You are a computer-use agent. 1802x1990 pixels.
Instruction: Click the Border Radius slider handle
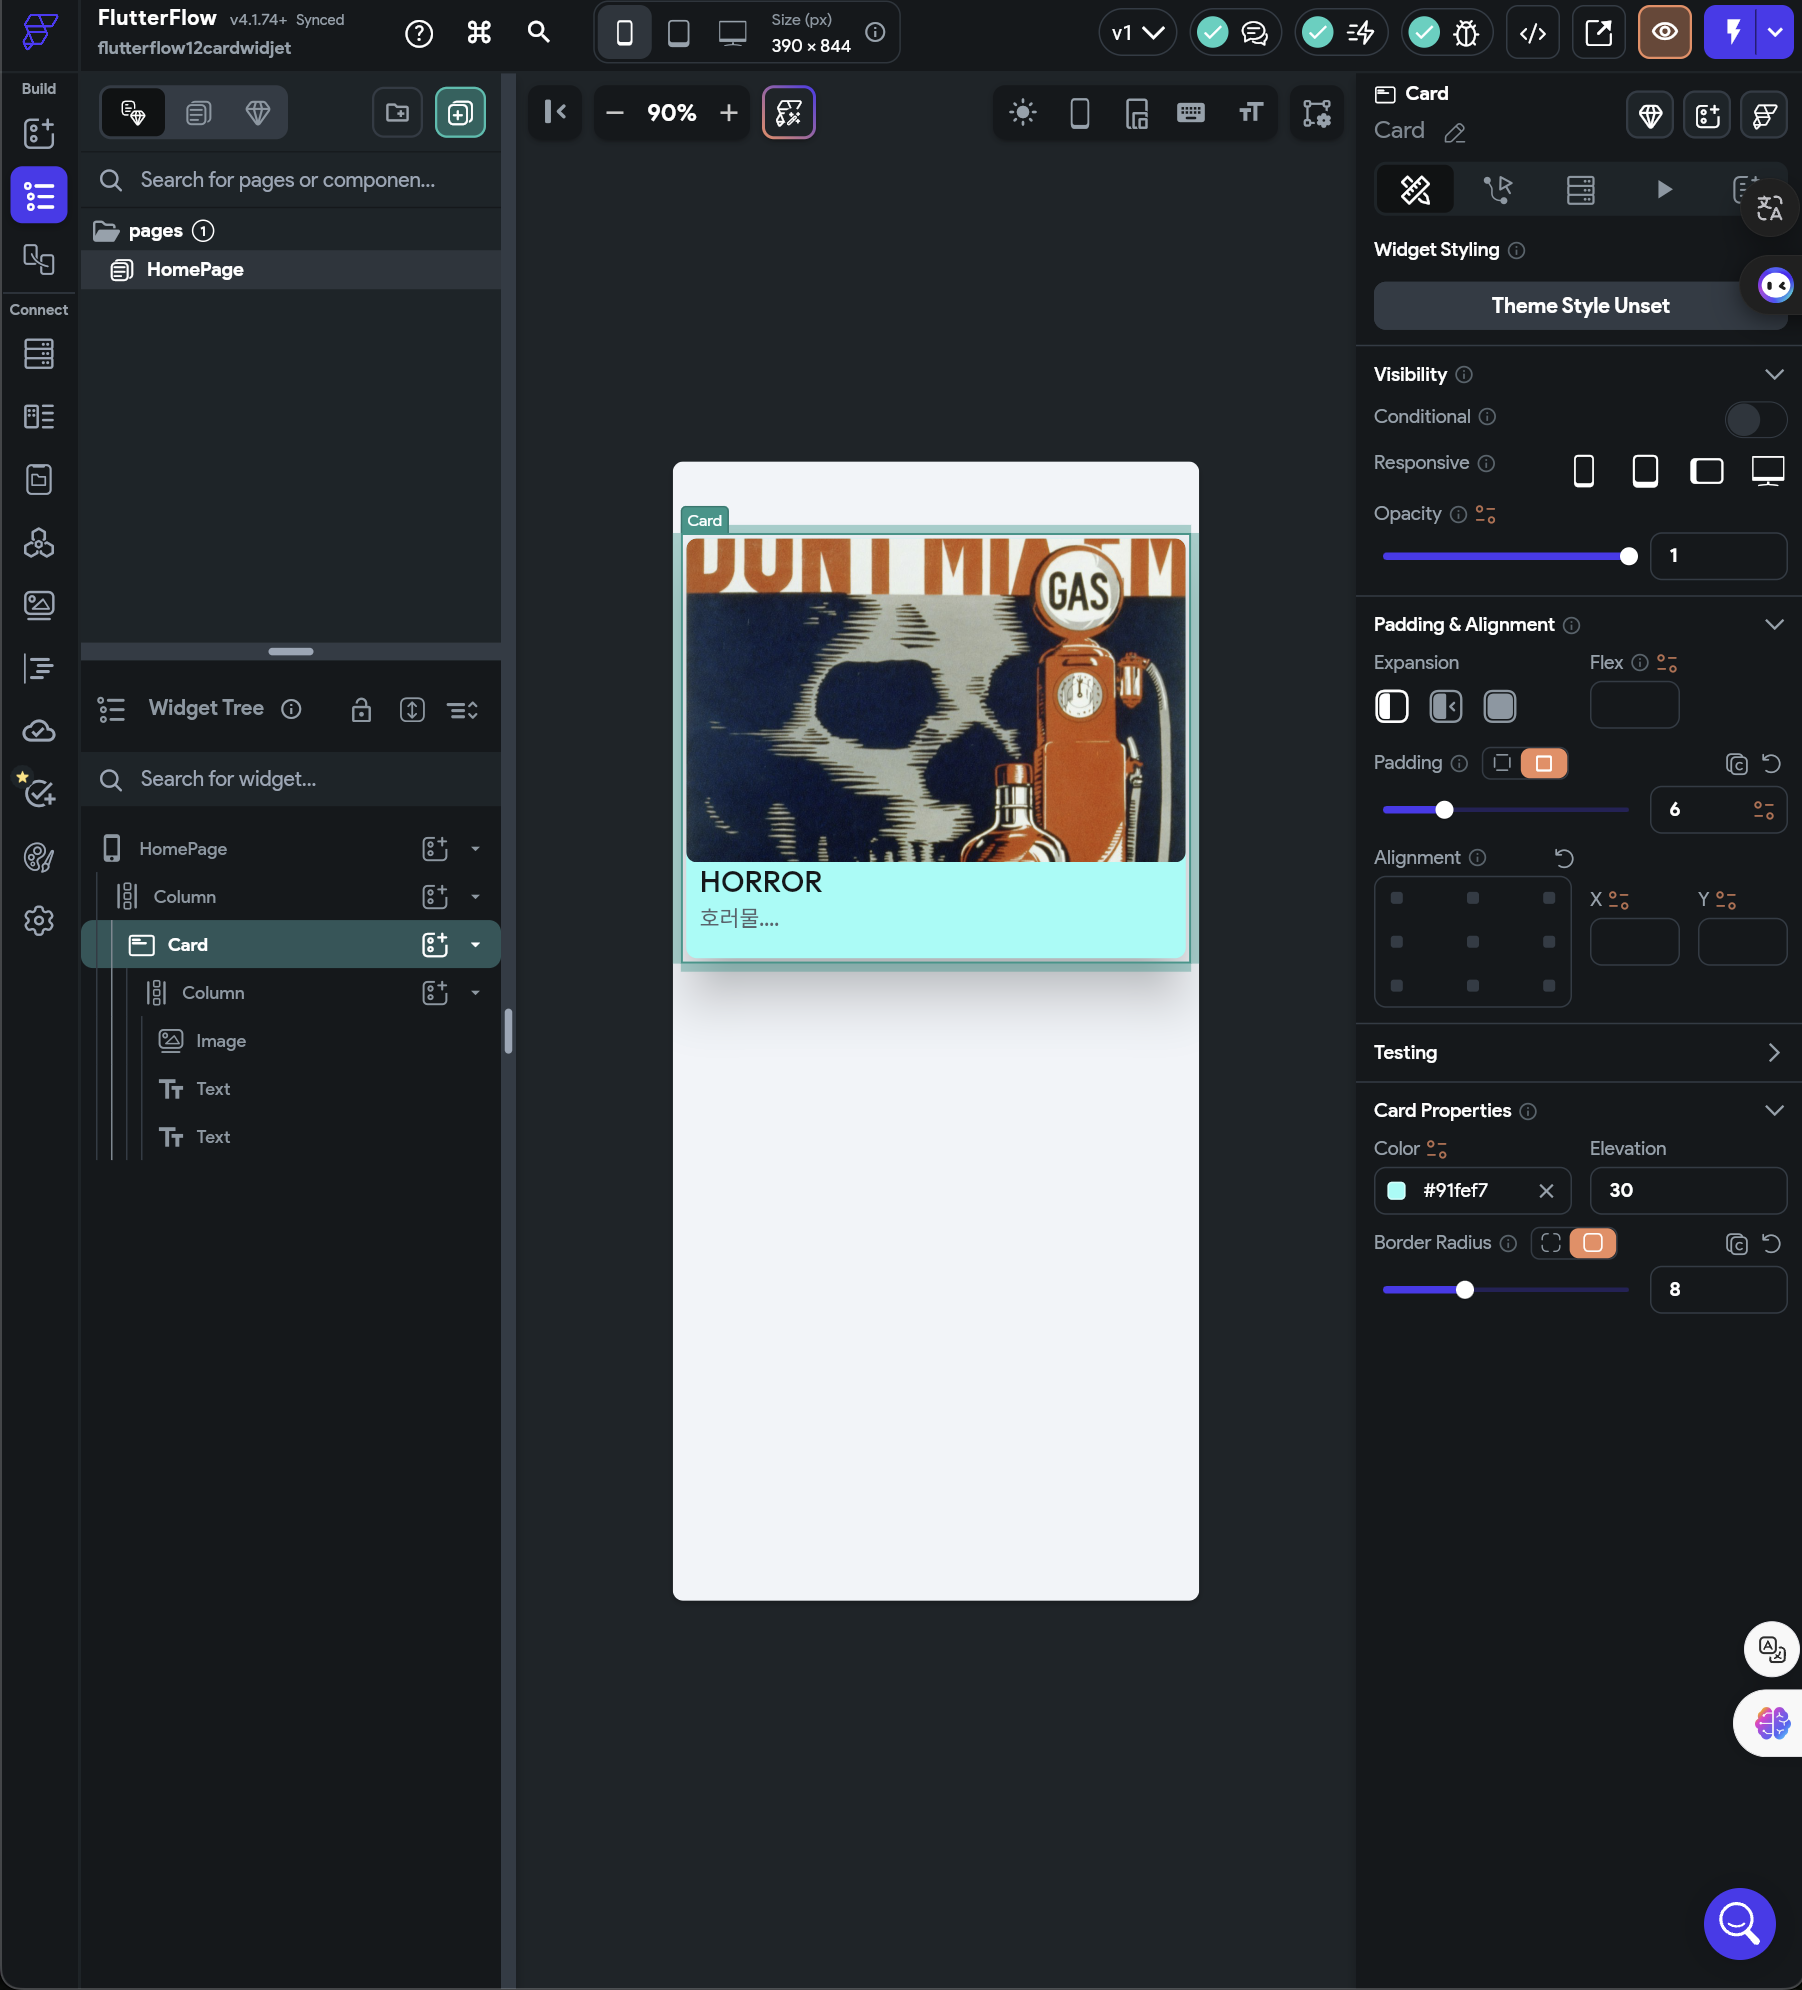click(x=1465, y=1290)
